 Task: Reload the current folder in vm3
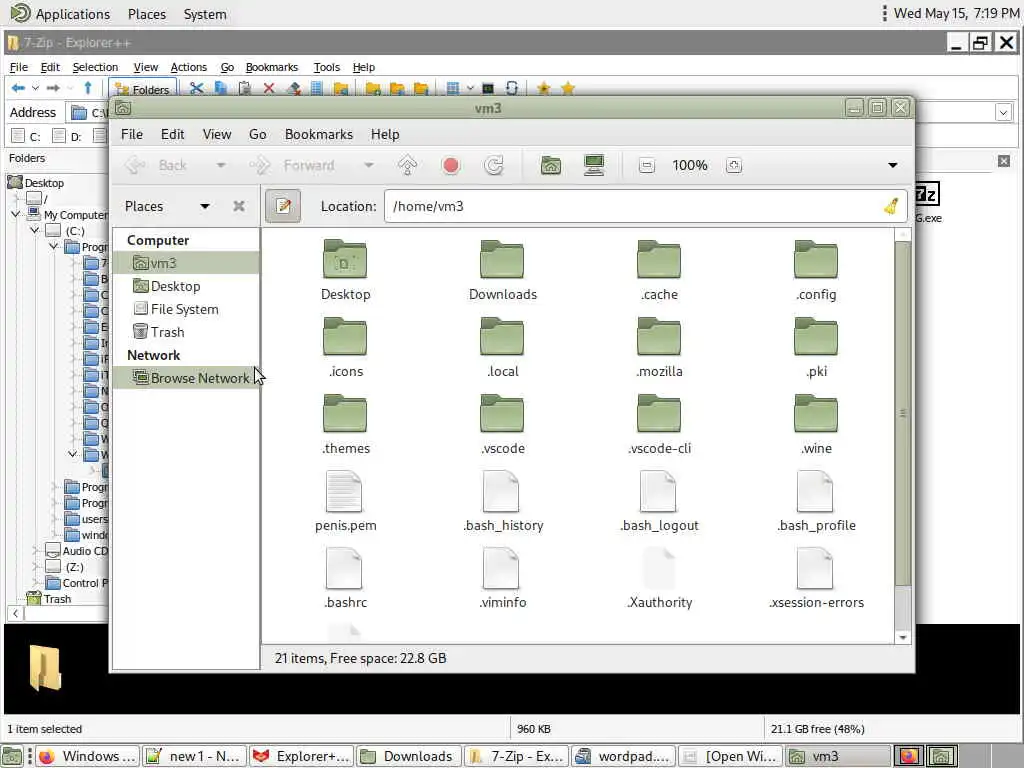(494, 165)
